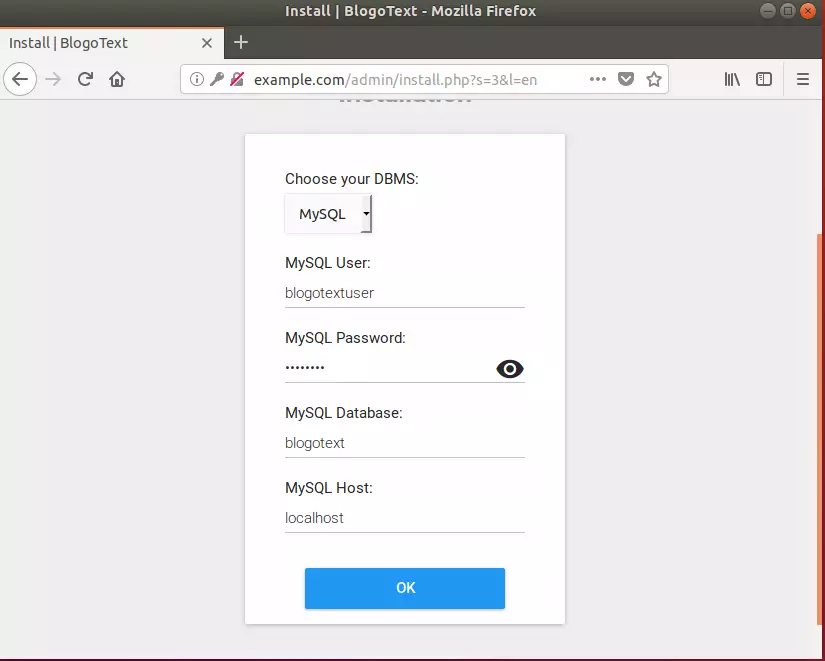Screen dimensions: 825x661
Task: Open the Firefox hamburger menu
Action: [803, 79]
